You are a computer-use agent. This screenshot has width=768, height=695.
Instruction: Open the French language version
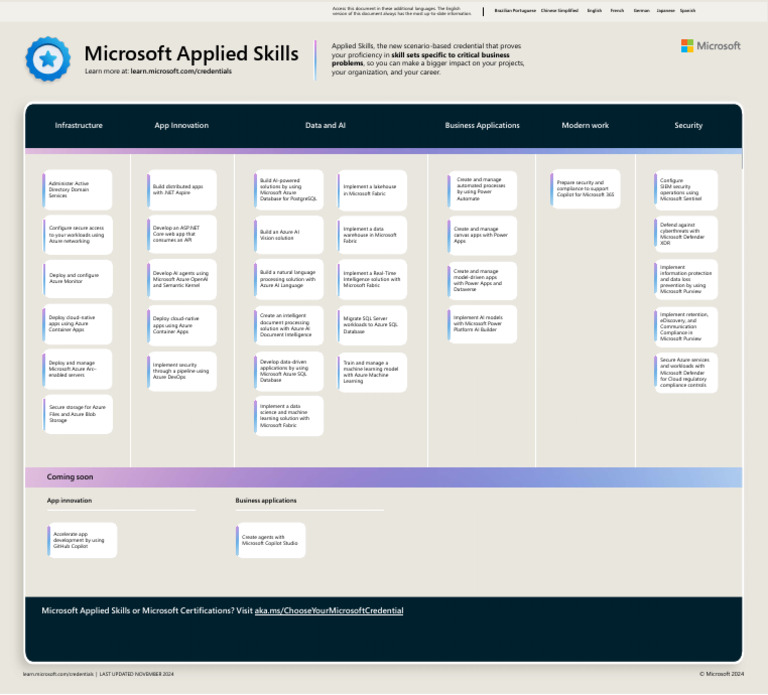tap(617, 10)
